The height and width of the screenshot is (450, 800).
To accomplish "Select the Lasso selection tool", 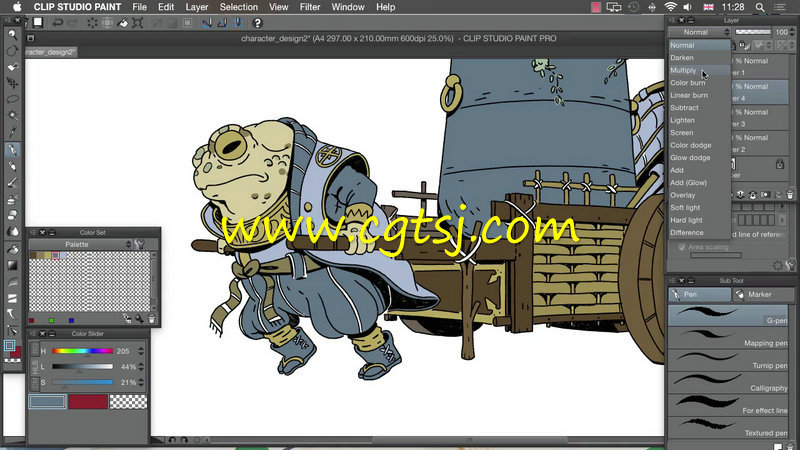I will 12,99.
